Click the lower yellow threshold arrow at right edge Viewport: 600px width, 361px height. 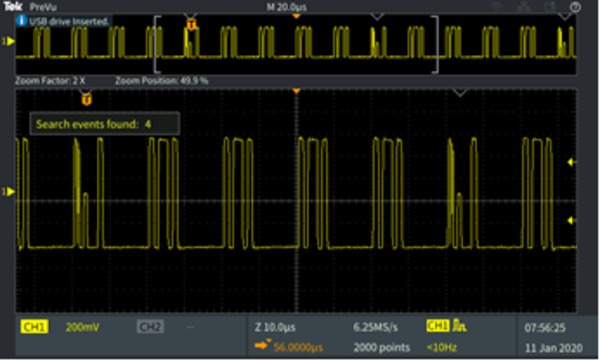(x=572, y=220)
